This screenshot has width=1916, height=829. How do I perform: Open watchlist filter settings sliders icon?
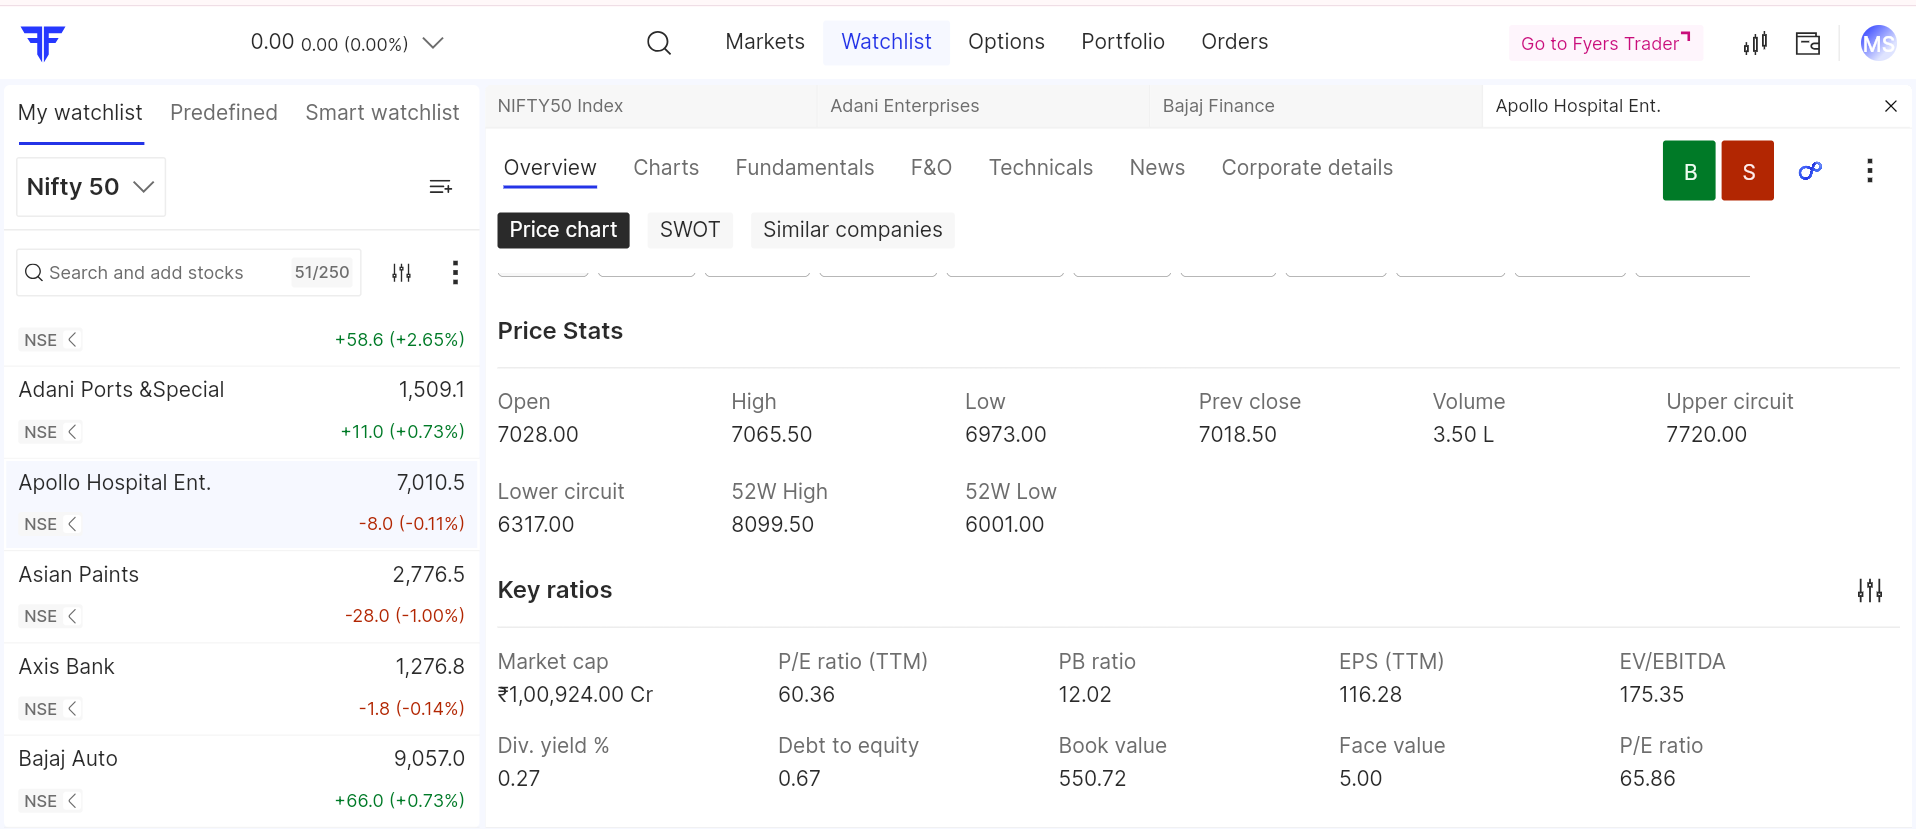pos(401,273)
